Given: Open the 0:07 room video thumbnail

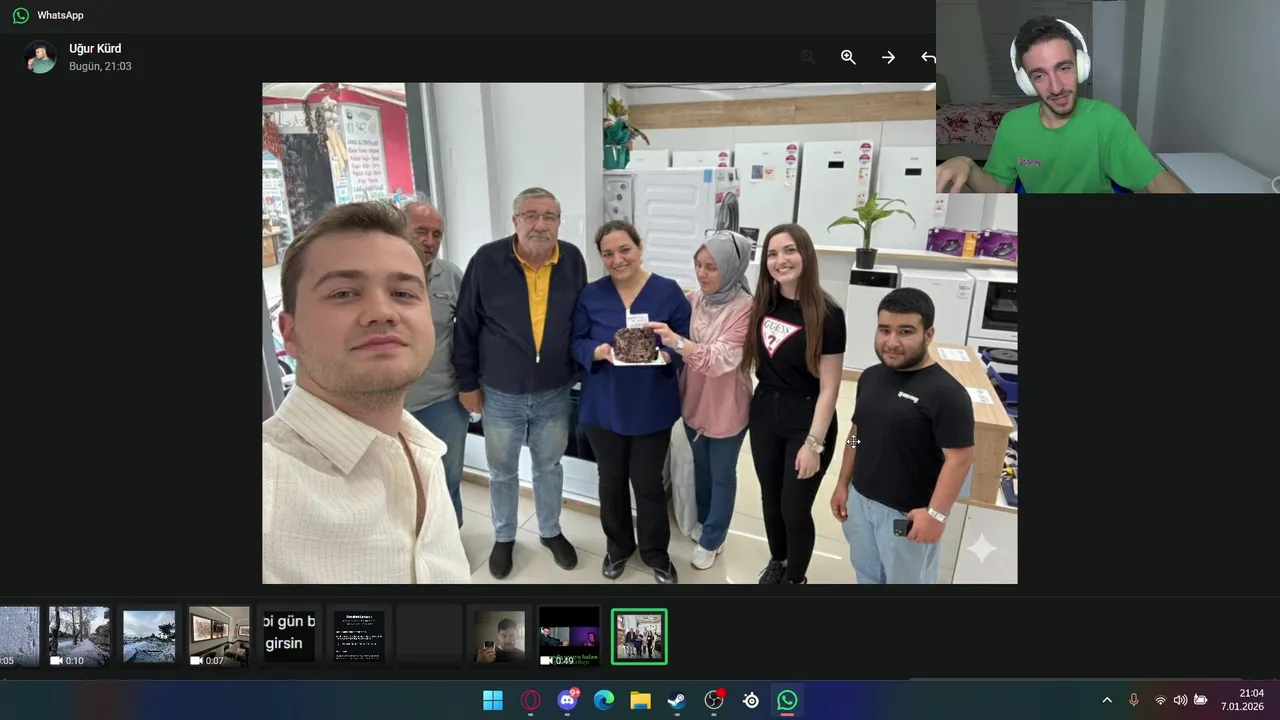Looking at the screenshot, I should click(219, 636).
